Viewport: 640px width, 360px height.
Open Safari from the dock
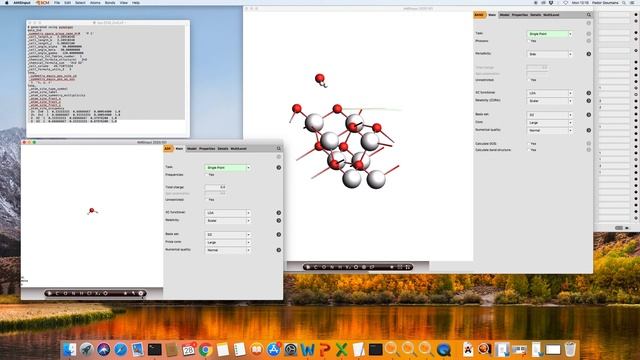(120, 350)
